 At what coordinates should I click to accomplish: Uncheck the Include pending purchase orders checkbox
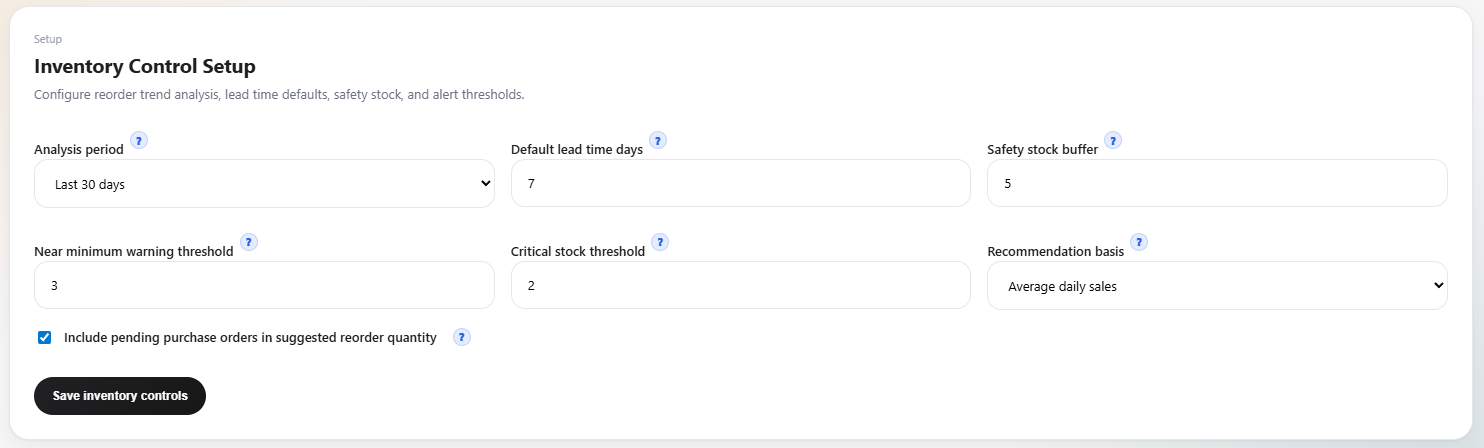pos(44,338)
